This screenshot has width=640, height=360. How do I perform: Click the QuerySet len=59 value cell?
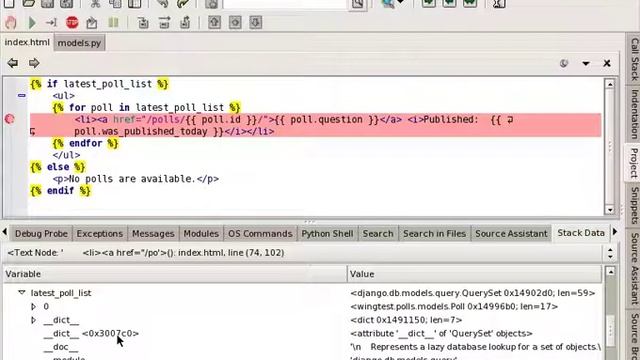click(x=473, y=293)
